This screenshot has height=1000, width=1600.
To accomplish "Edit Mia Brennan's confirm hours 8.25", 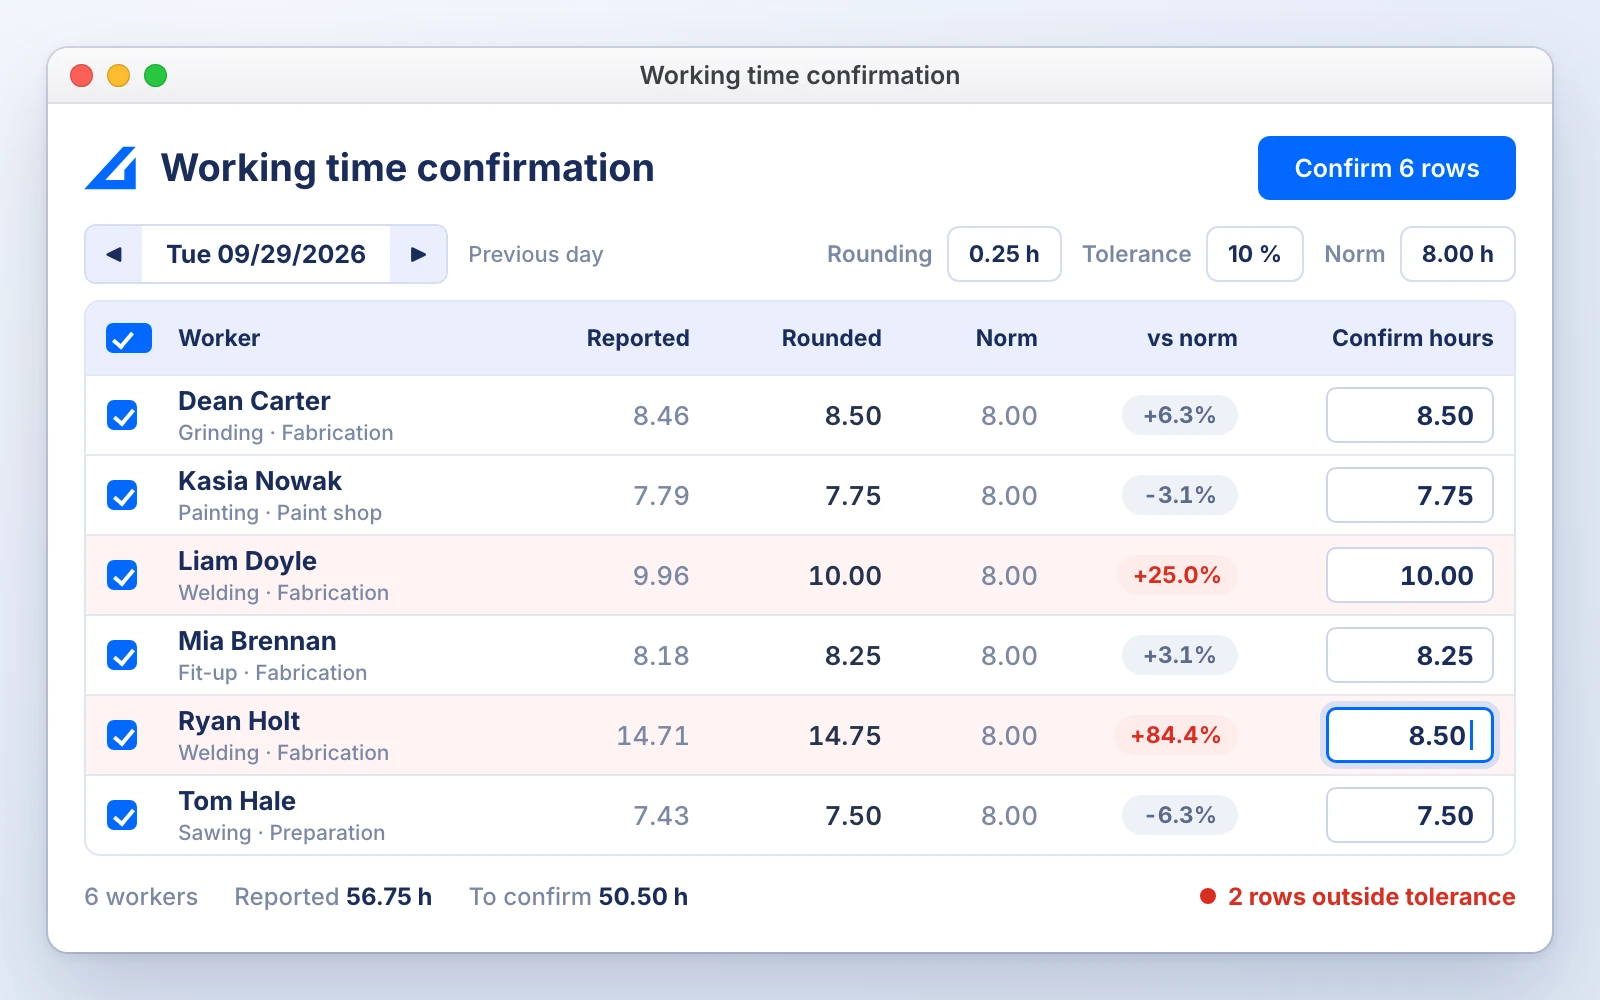I will (1409, 655).
